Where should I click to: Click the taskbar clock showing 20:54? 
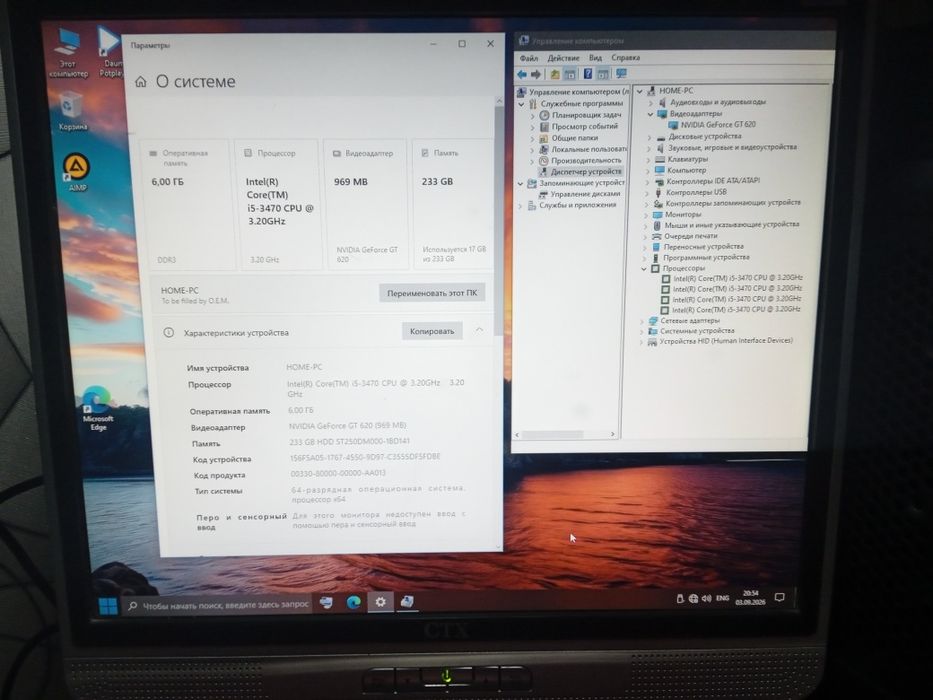[750, 598]
